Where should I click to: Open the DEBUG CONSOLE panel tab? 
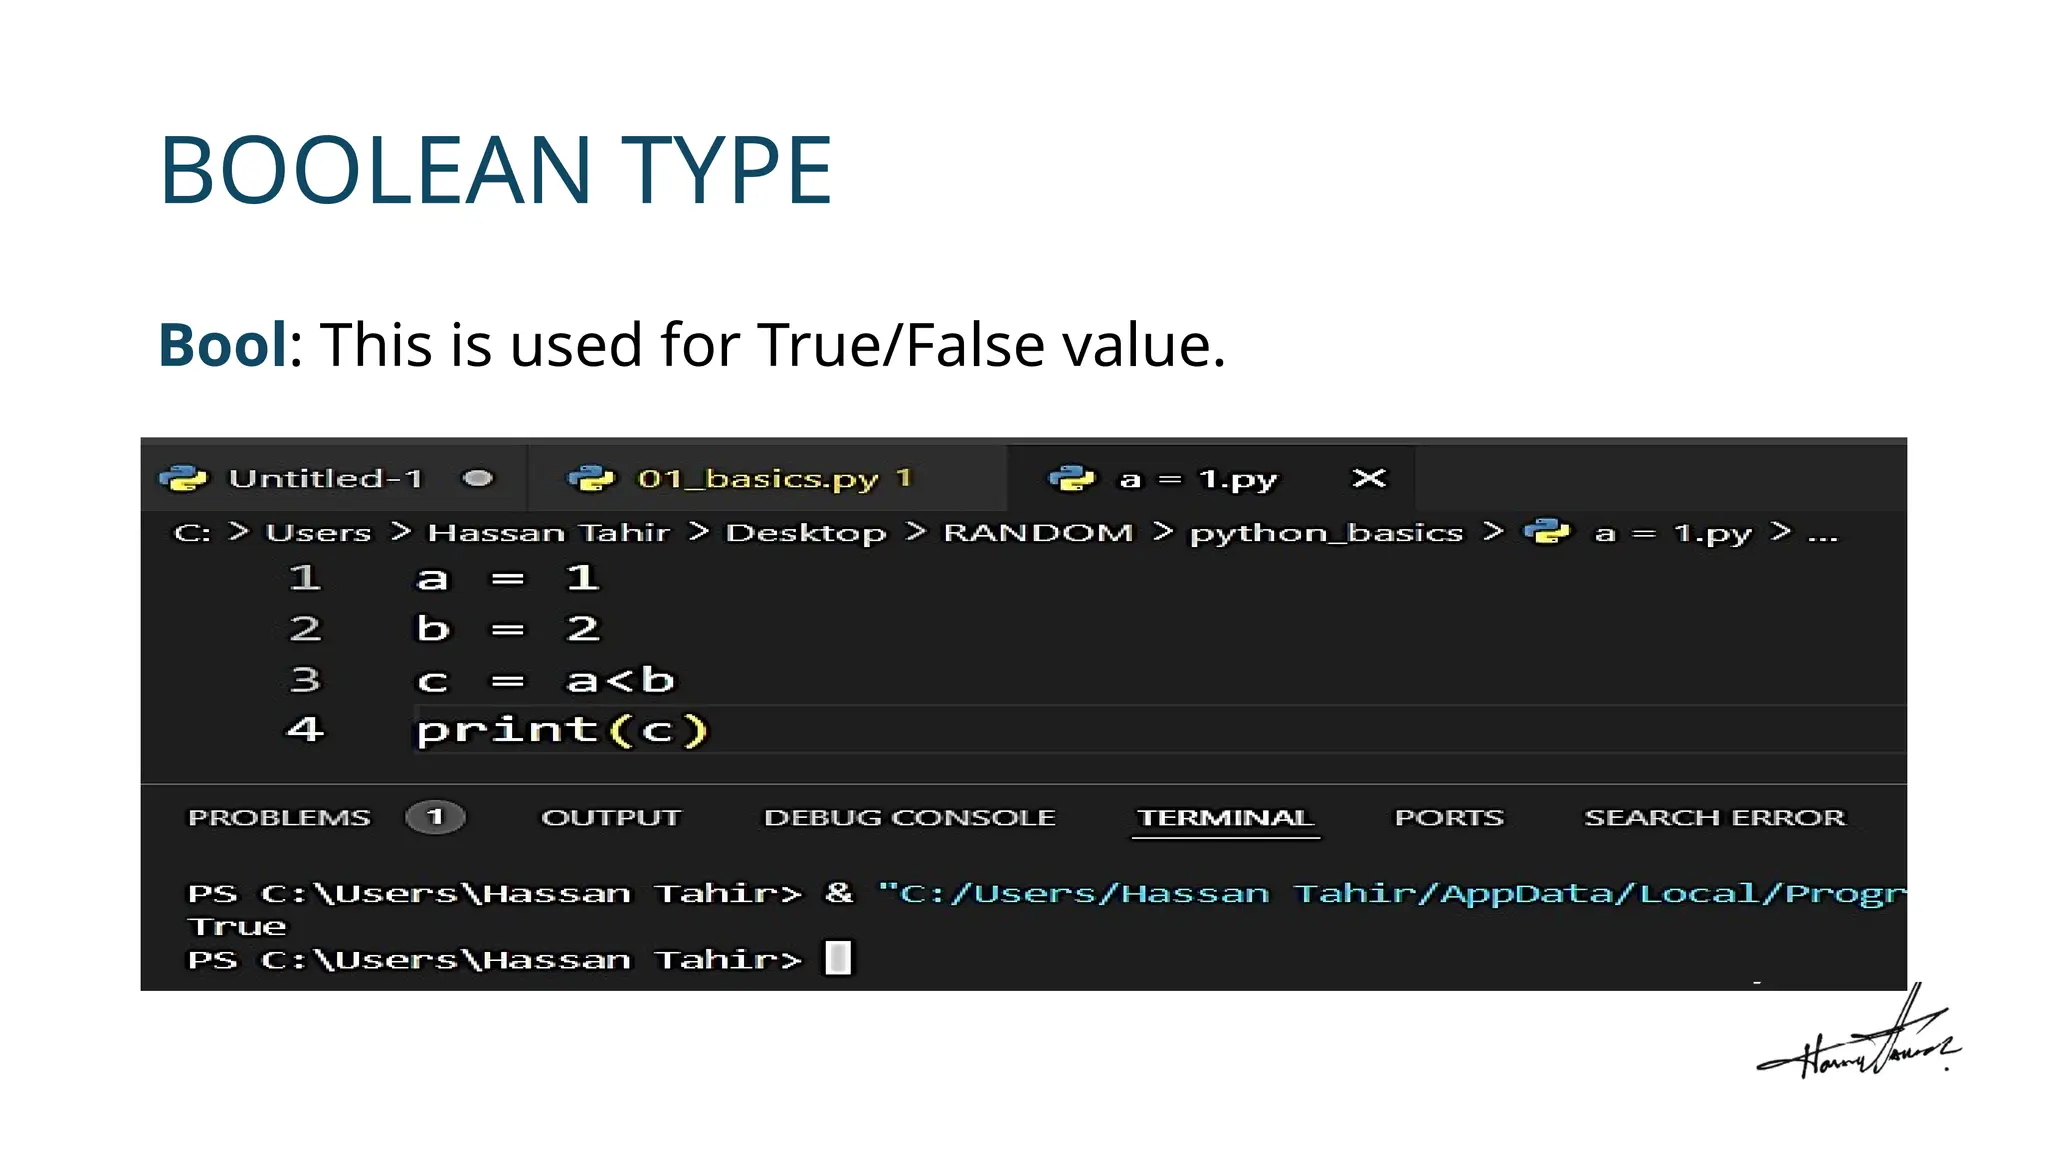909,817
